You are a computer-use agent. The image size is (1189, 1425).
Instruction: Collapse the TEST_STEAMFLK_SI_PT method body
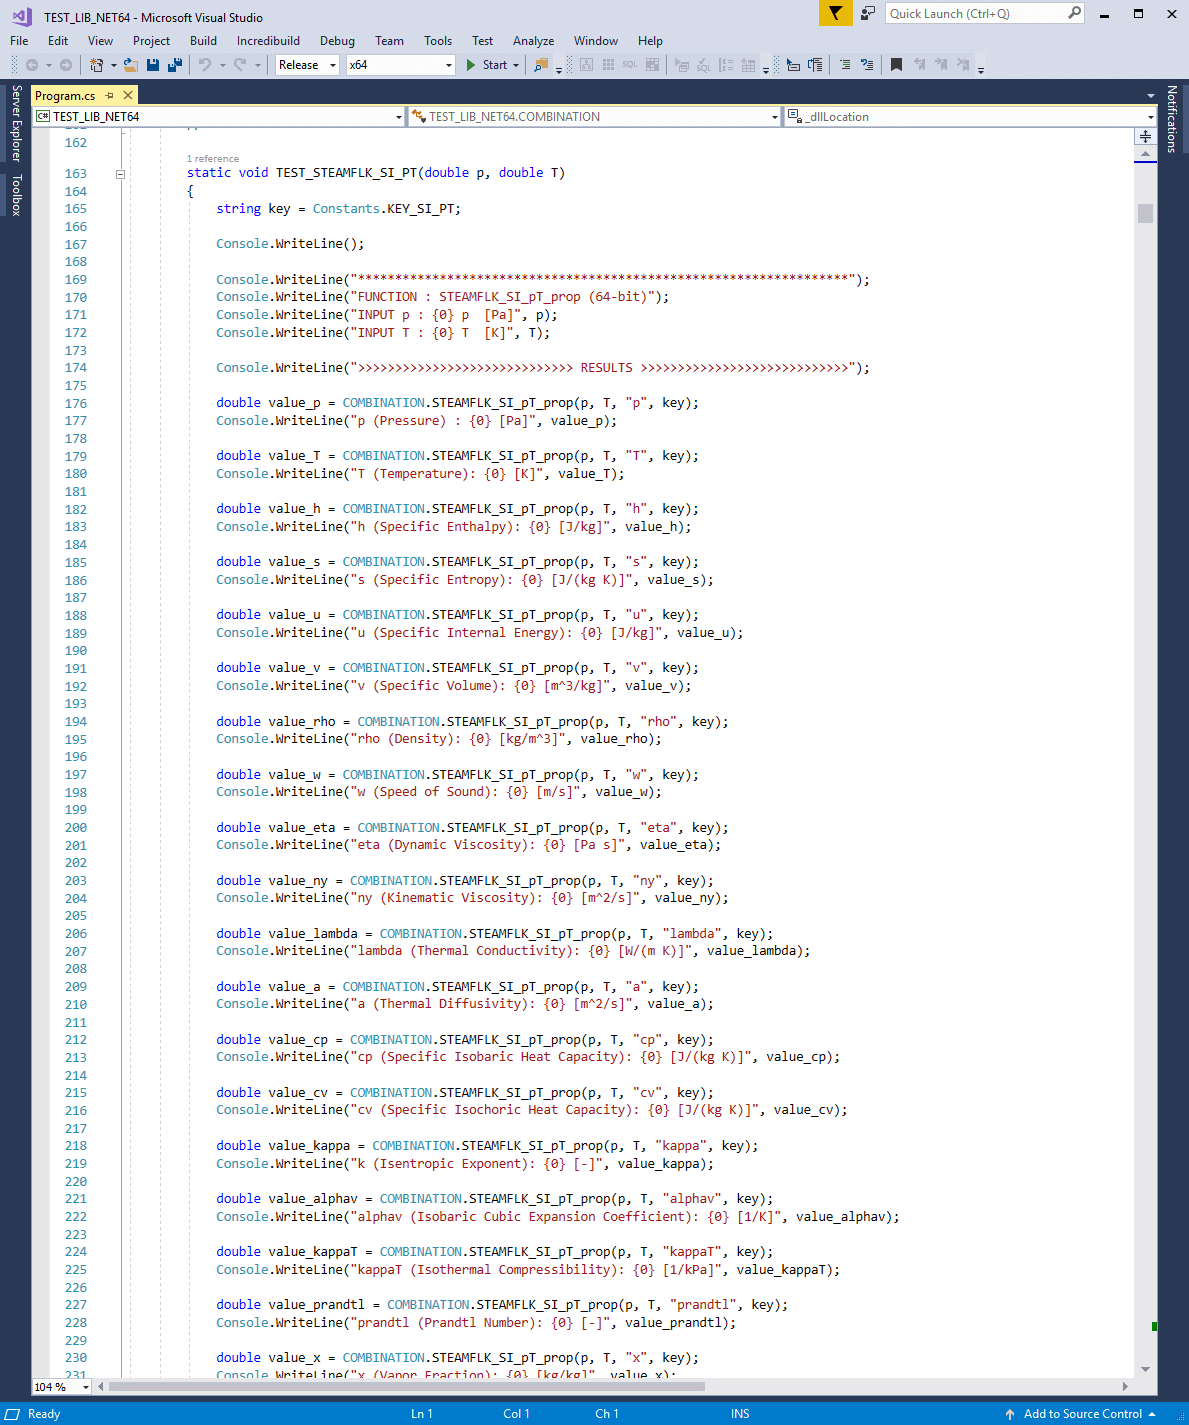coord(120,173)
